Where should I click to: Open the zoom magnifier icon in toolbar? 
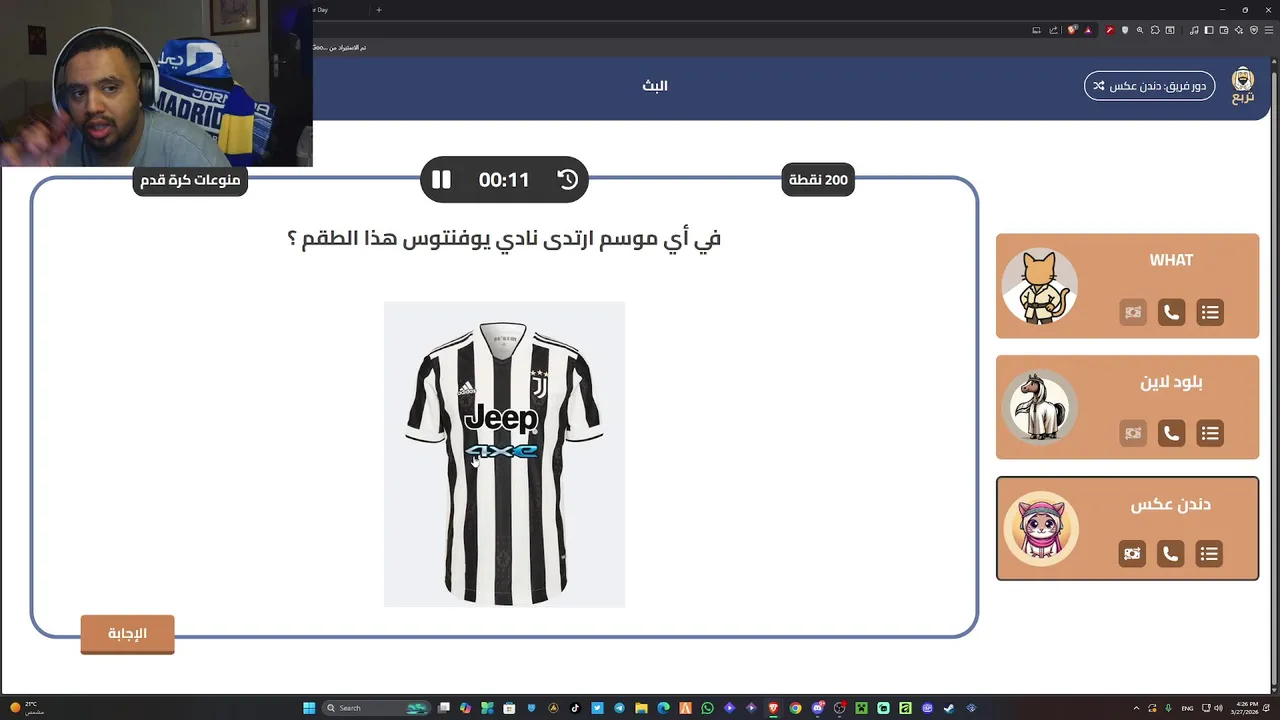(1140, 30)
